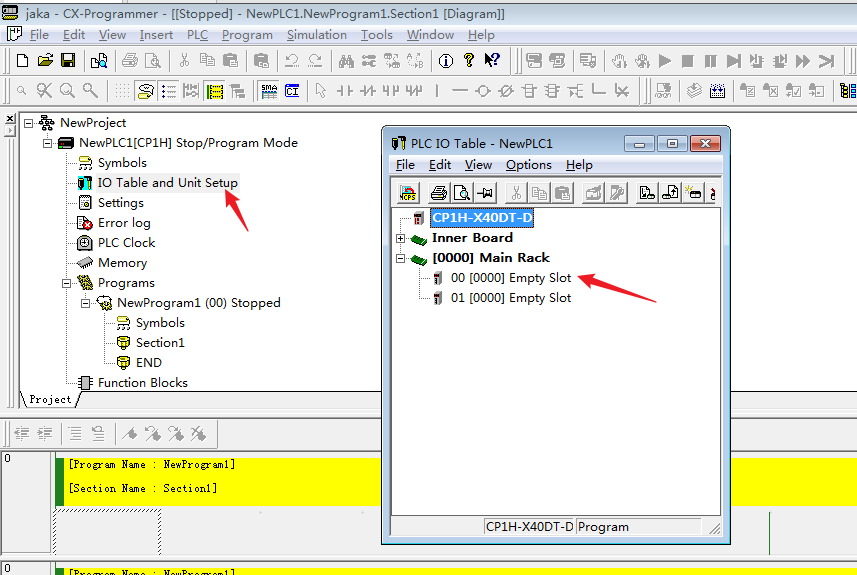857x575 pixels.
Task: Collapse the [0000] Main Rack node
Action: coord(401,258)
